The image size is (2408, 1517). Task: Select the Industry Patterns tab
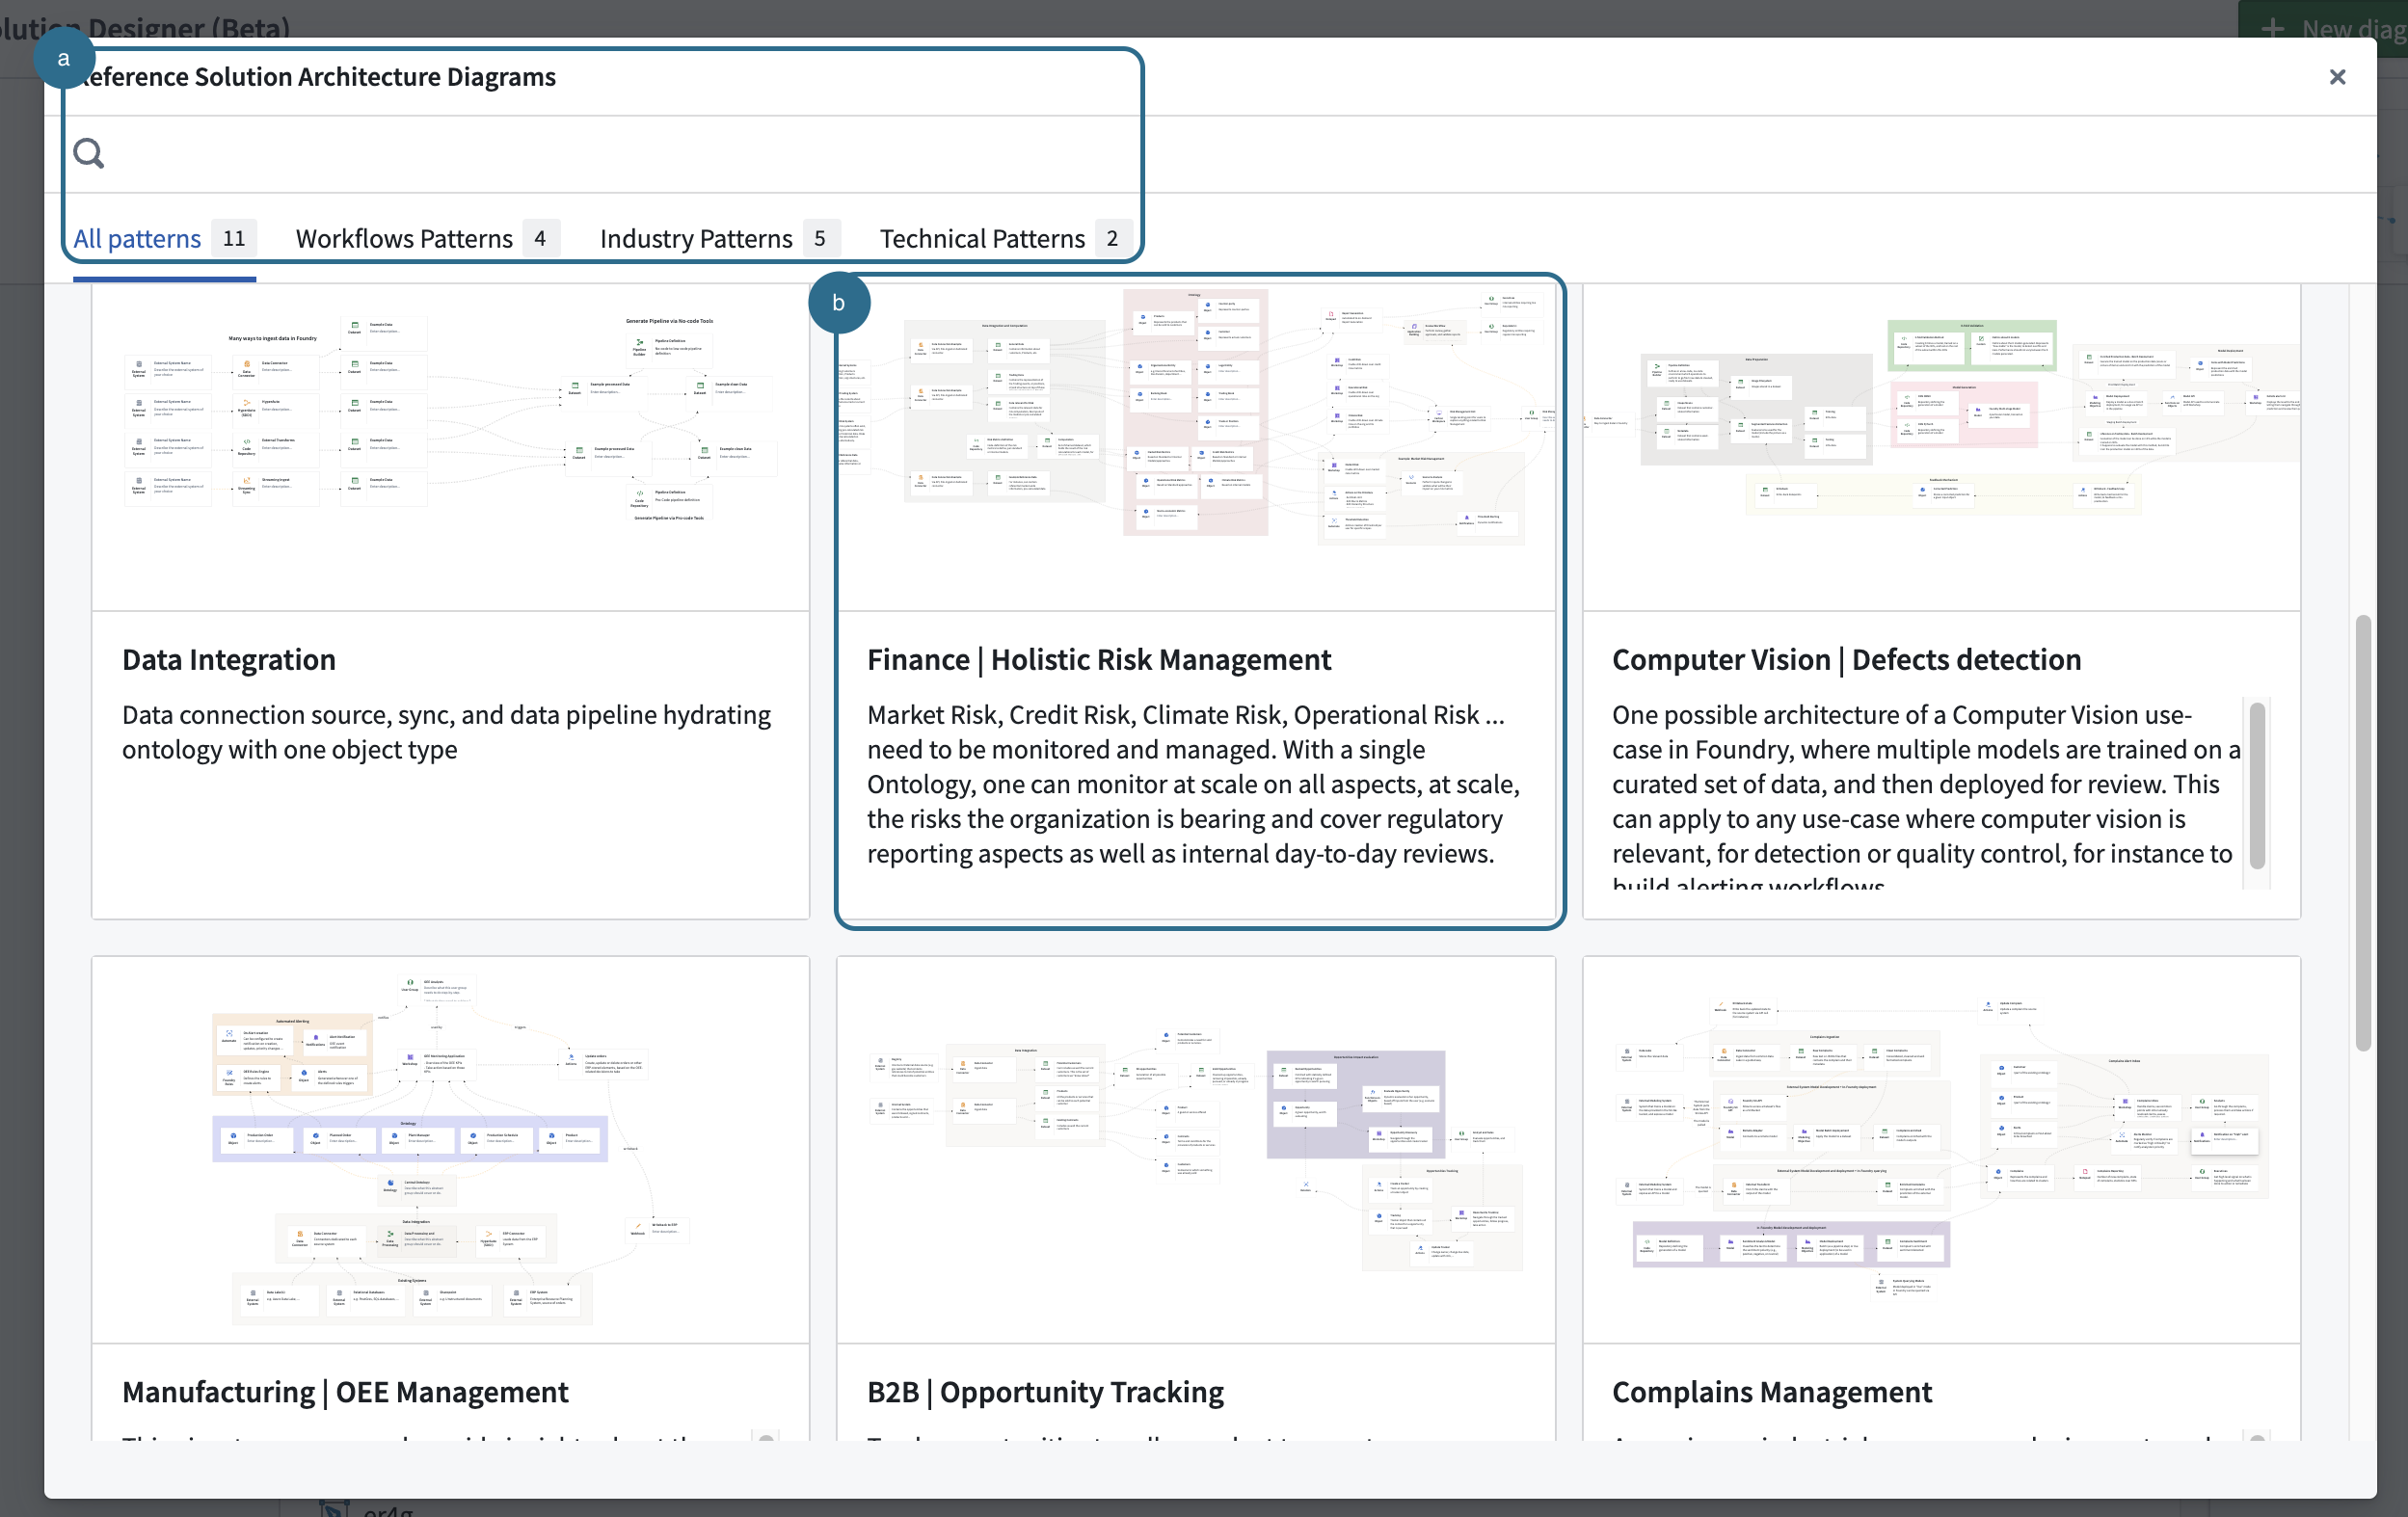coord(719,239)
